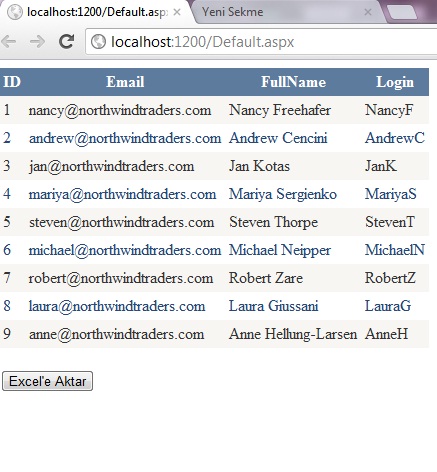Viewport: 437px width, 472px height.
Task: Click the name Steven Thorpe
Action: click(x=273, y=222)
